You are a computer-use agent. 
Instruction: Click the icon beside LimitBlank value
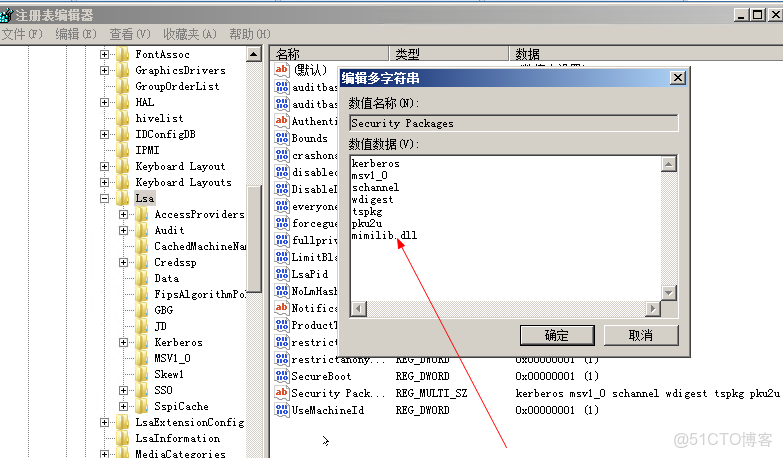click(282, 257)
